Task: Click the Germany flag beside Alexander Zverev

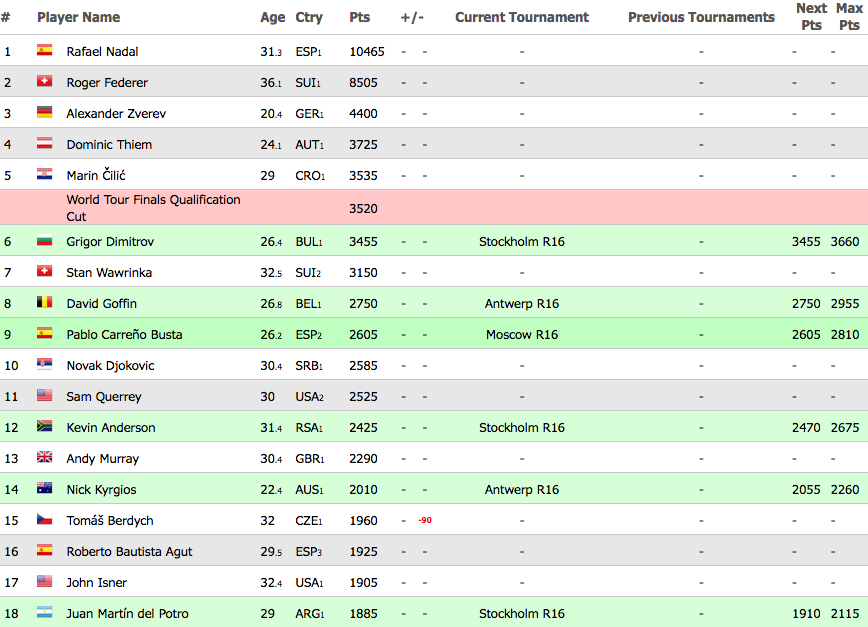Action: pyautogui.click(x=44, y=113)
